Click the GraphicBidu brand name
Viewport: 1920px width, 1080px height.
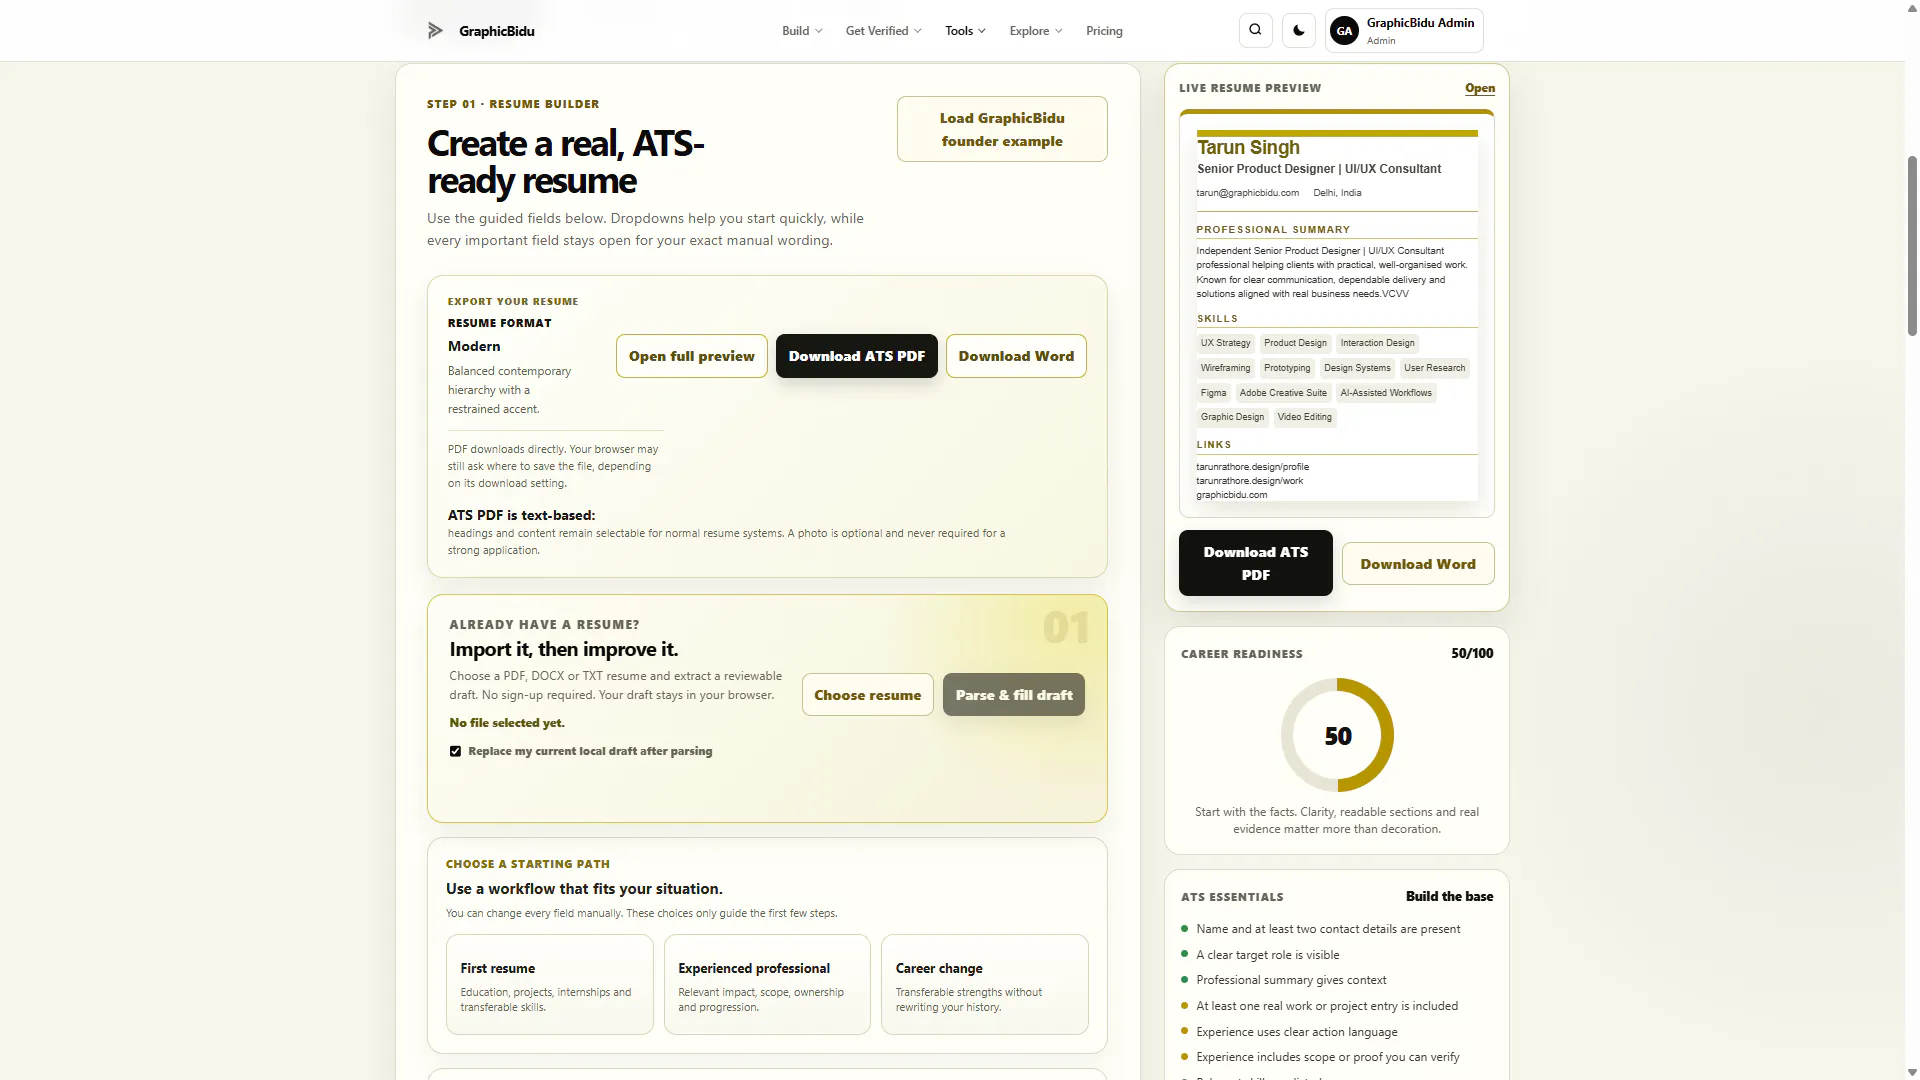[x=497, y=31]
